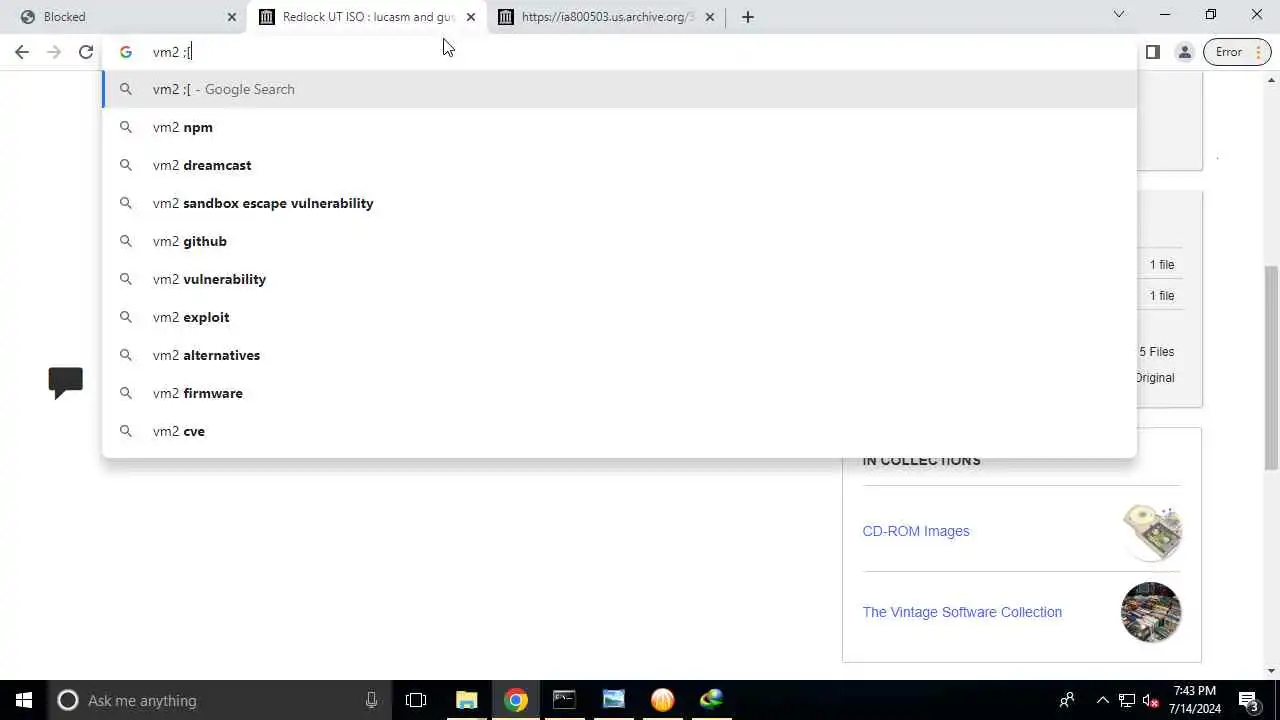Click the Google icon in address bar

[126, 52]
